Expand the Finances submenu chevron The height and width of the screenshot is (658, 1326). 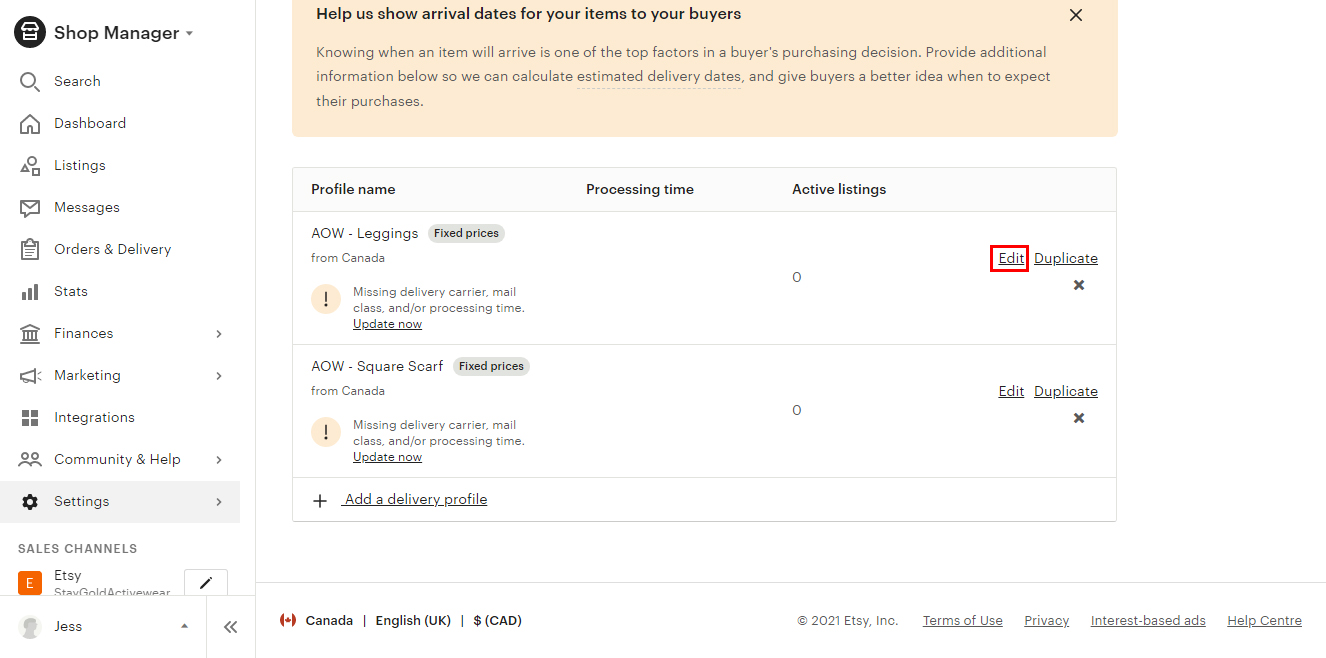219,333
